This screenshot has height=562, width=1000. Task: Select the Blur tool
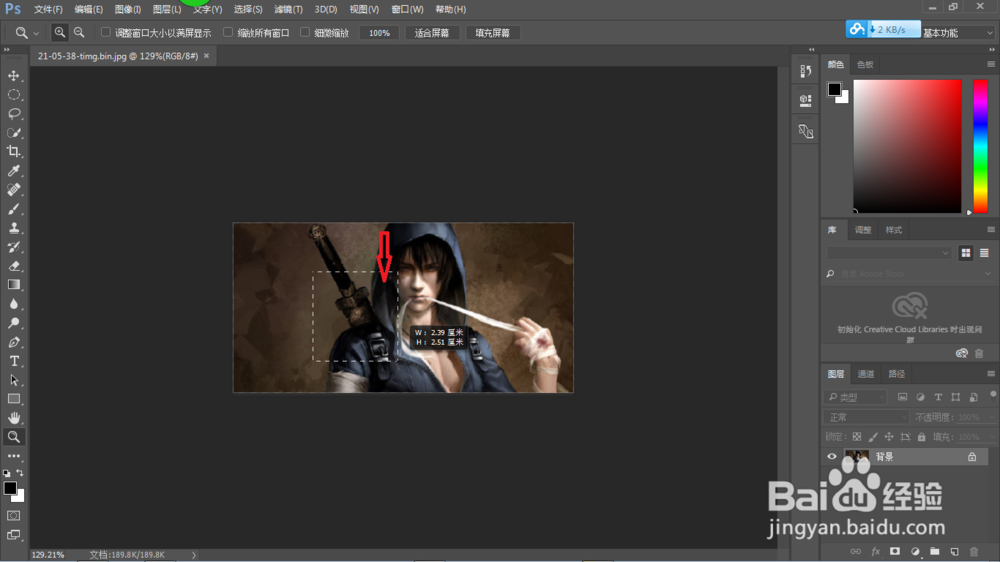click(x=13, y=304)
